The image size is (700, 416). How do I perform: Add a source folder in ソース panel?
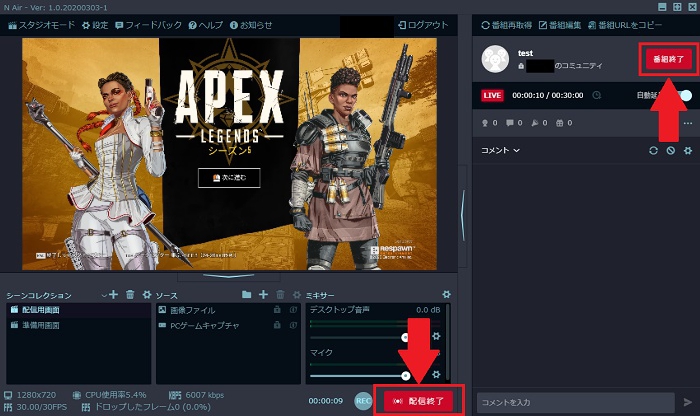point(246,295)
